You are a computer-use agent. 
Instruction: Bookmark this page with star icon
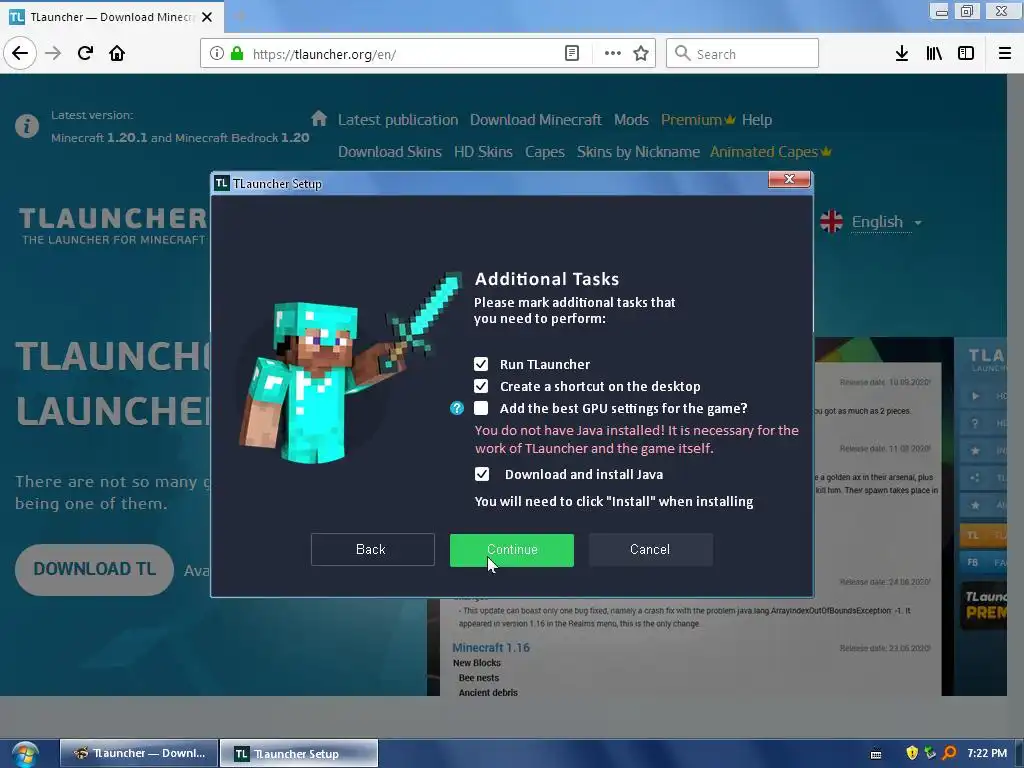(x=641, y=54)
